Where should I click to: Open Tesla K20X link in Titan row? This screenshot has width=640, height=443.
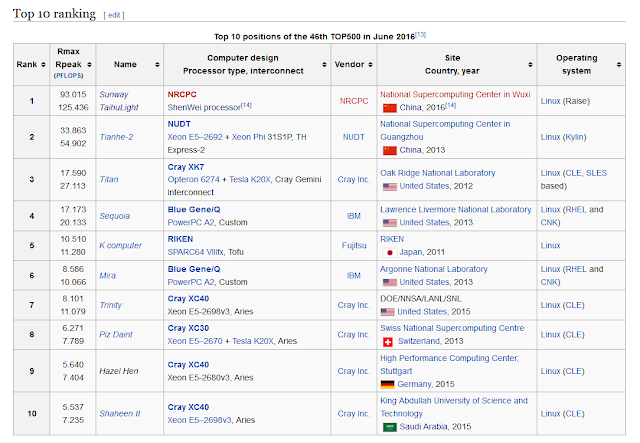click(250, 180)
